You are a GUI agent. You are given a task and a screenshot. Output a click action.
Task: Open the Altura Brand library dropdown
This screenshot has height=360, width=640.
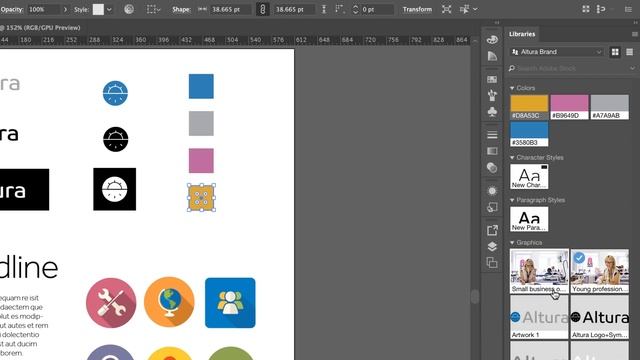point(556,52)
